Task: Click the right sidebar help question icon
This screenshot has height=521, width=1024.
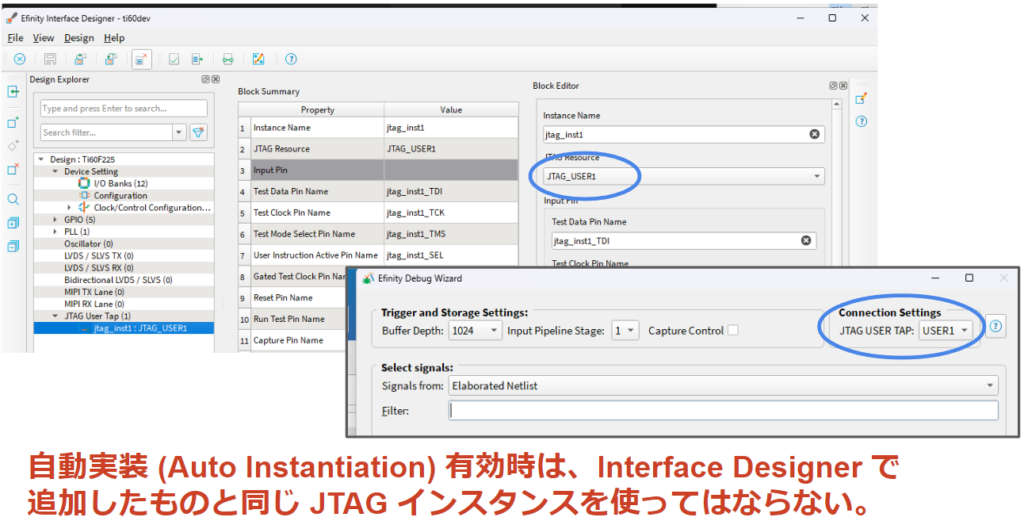Action: (x=861, y=121)
